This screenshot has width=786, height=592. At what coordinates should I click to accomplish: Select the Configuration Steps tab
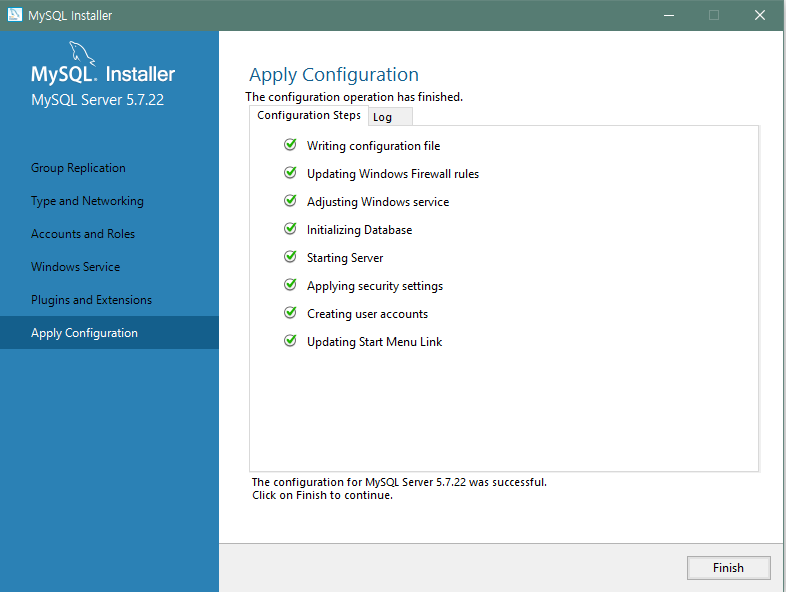(309, 115)
